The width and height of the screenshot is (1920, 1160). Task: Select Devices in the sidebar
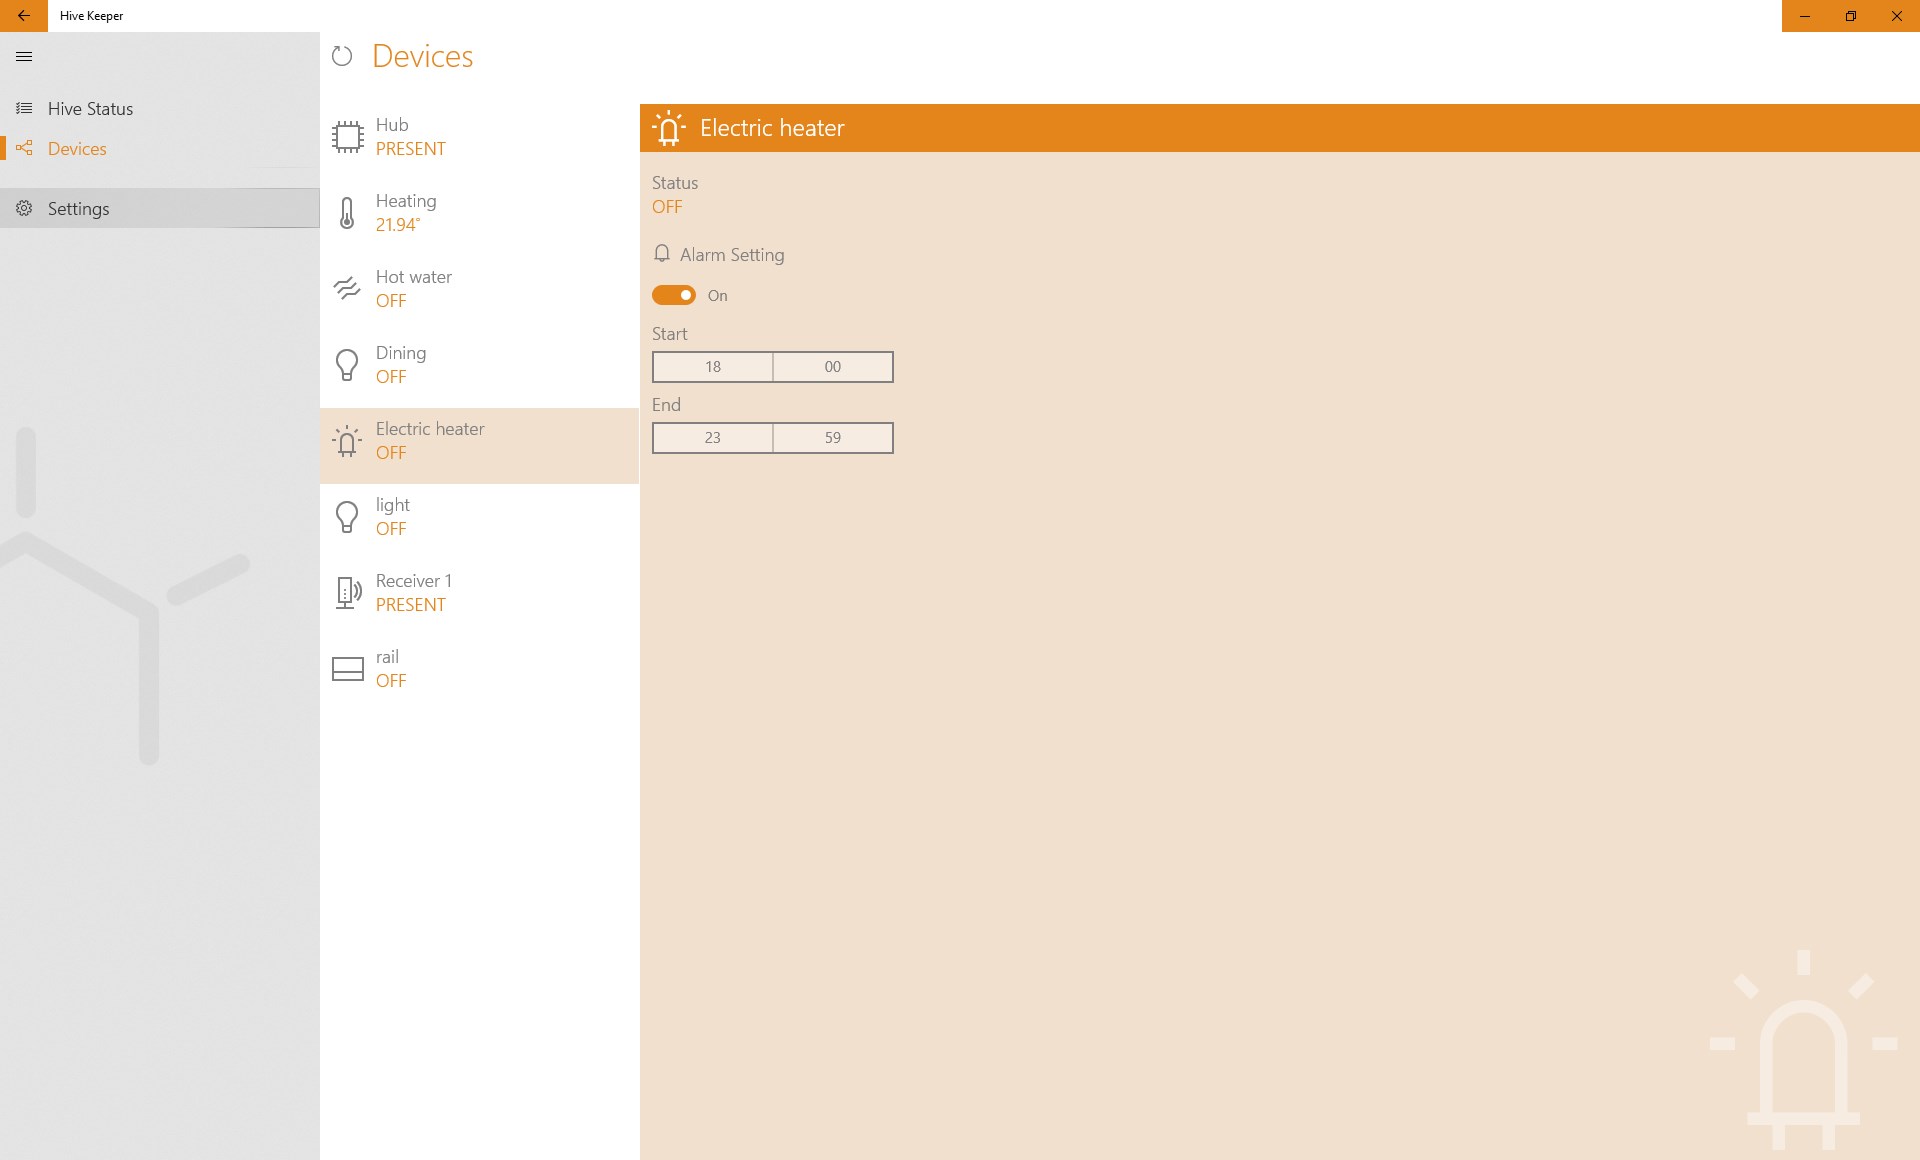[x=77, y=149]
